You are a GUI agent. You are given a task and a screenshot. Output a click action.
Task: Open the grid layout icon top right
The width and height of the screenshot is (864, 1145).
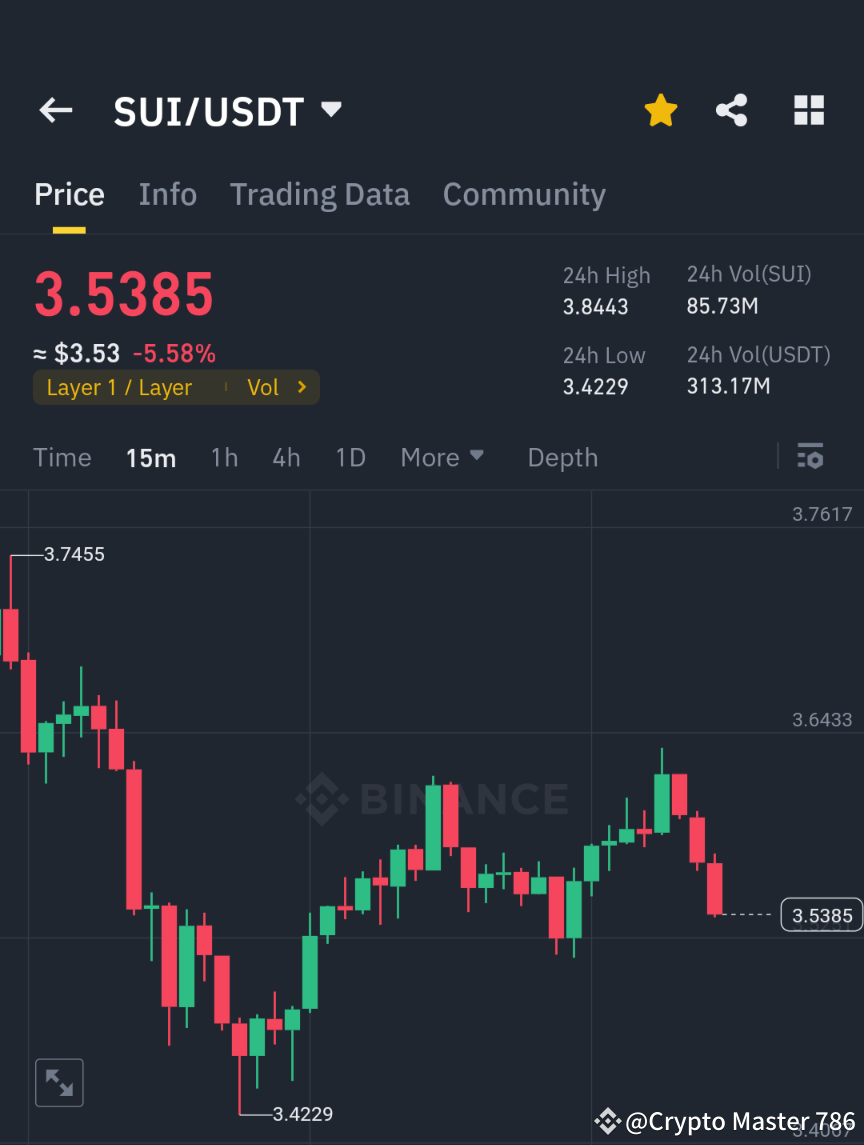(808, 110)
